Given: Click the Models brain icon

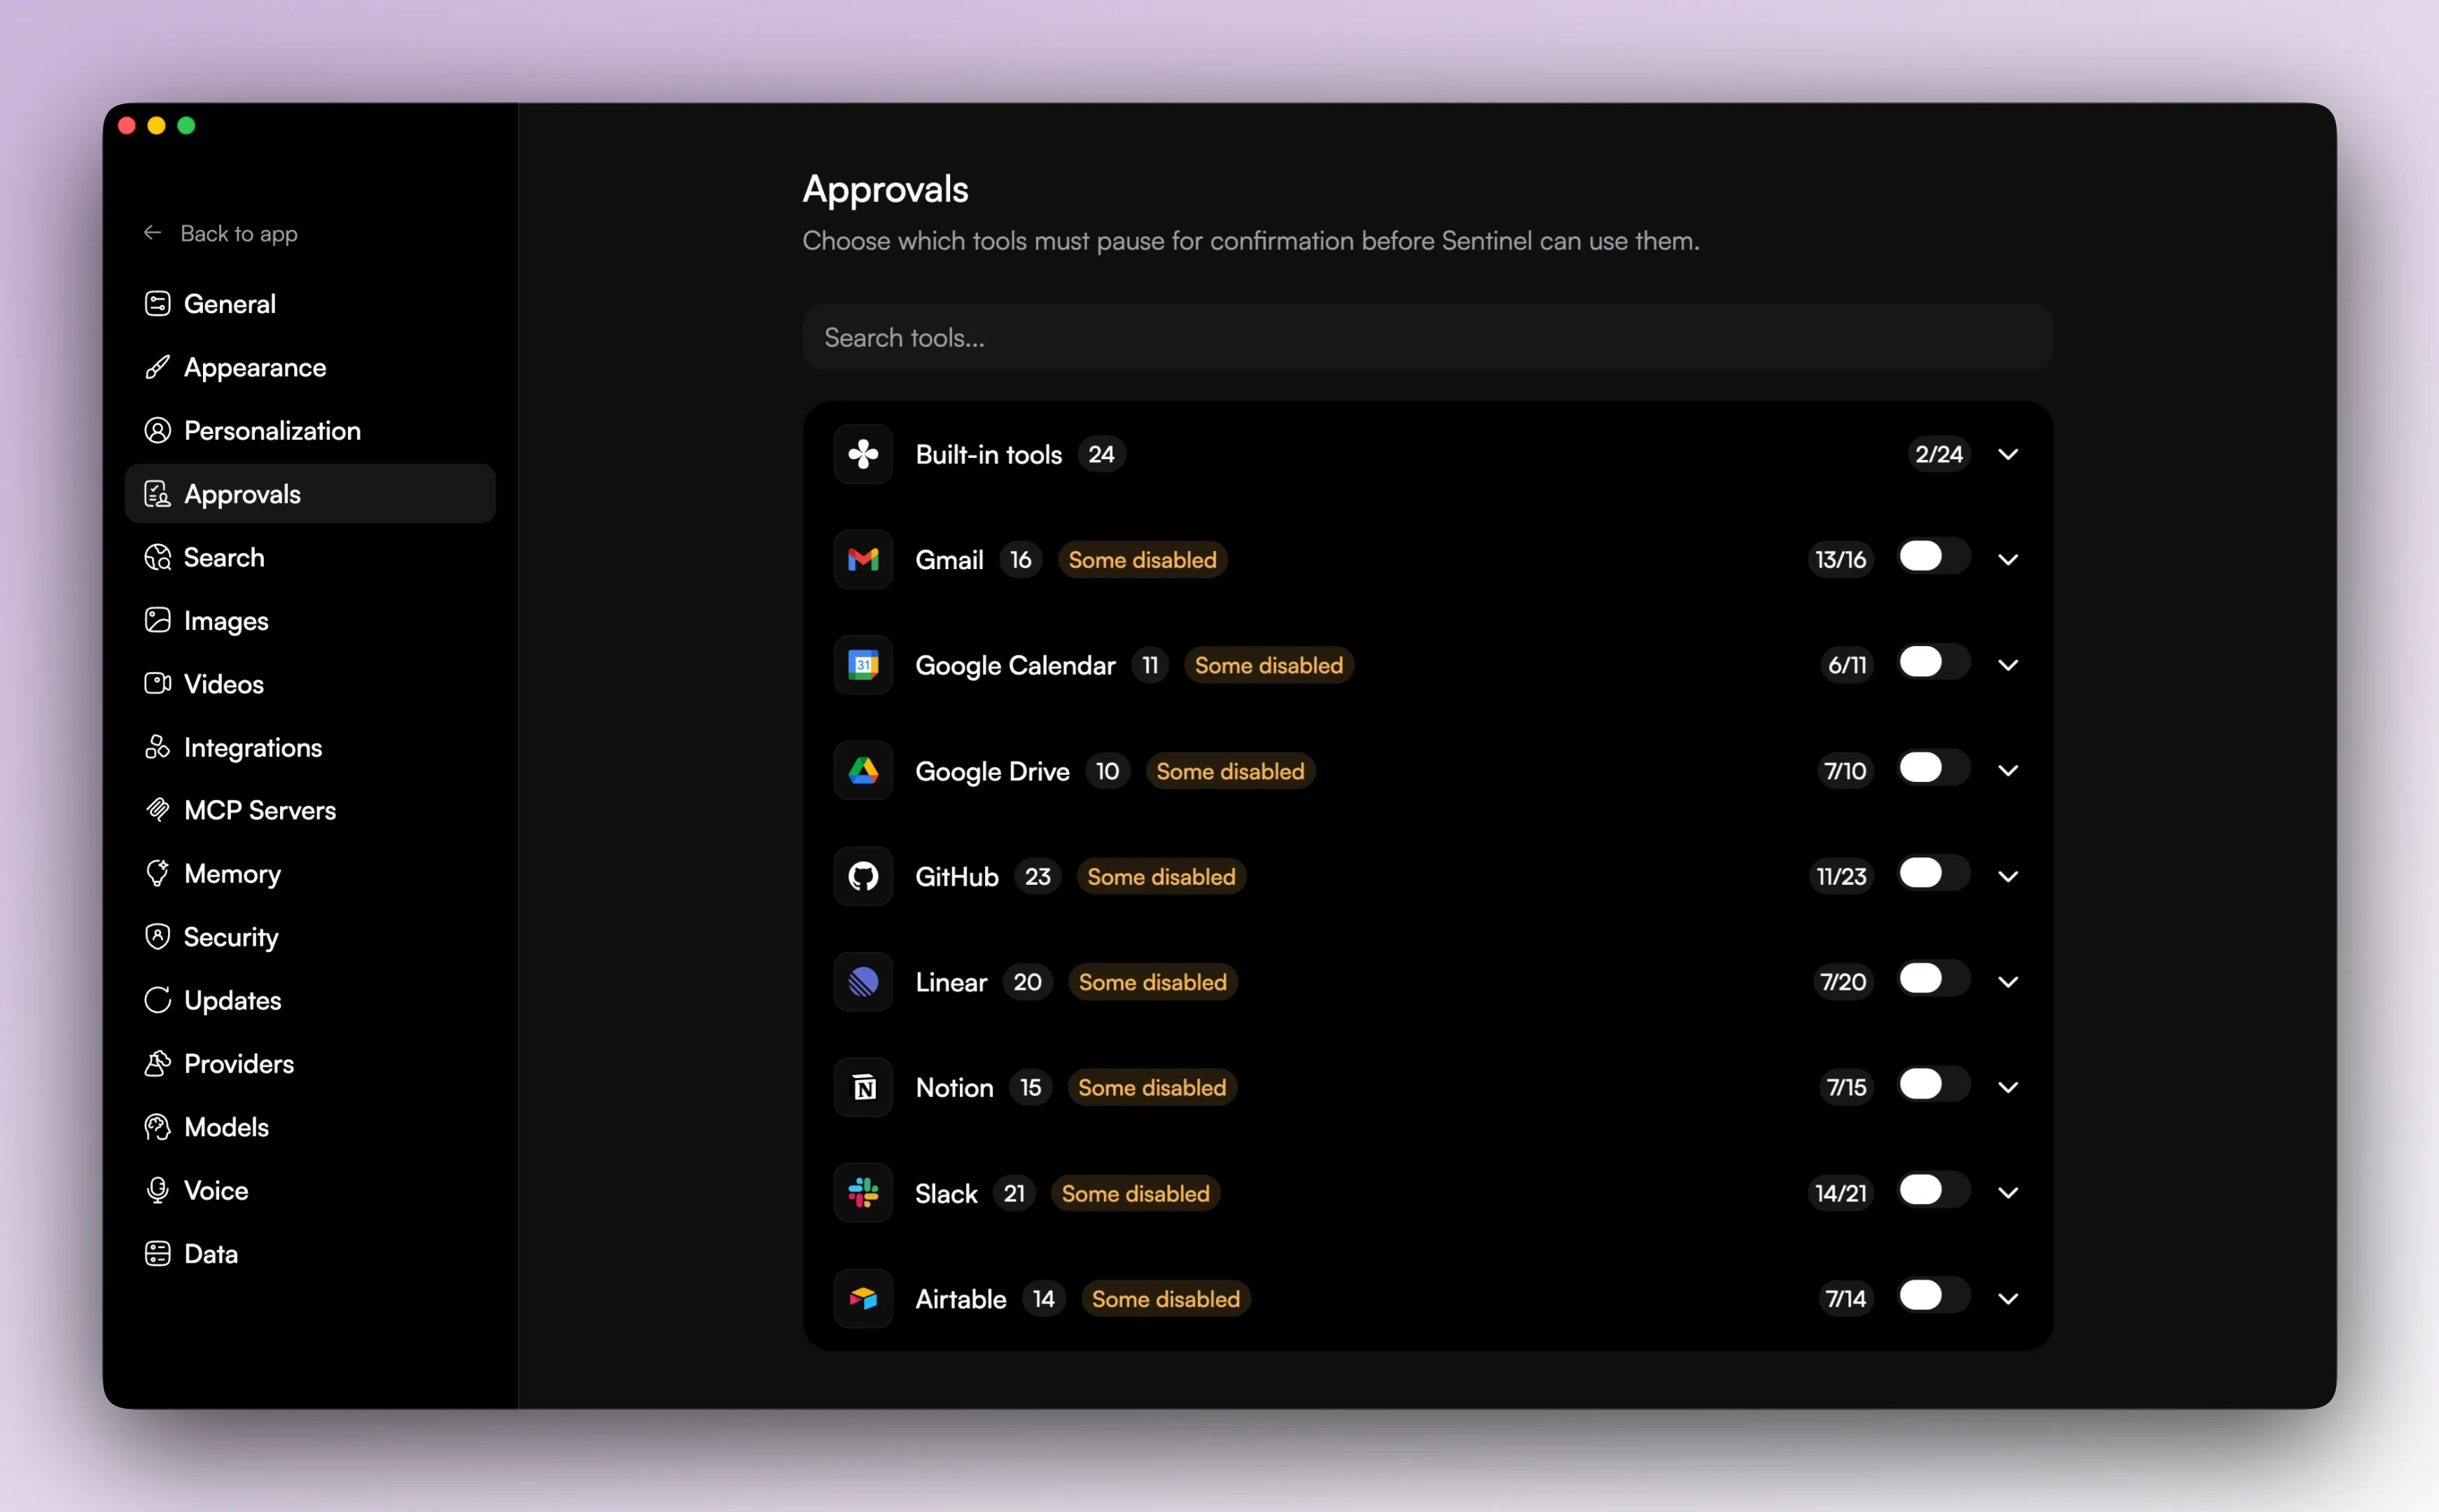Looking at the screenshot, I should 157,1127.
